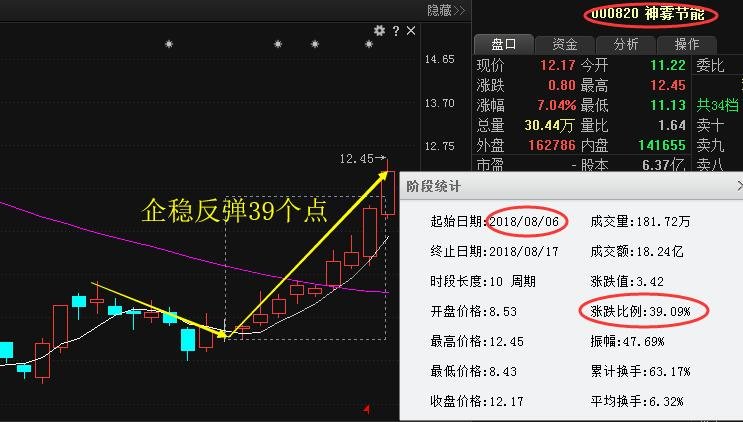Click 最高 value 12.45 in quote panel
Image resolution: width=743 pixels, height=422 pixels.
pos(668,85)
